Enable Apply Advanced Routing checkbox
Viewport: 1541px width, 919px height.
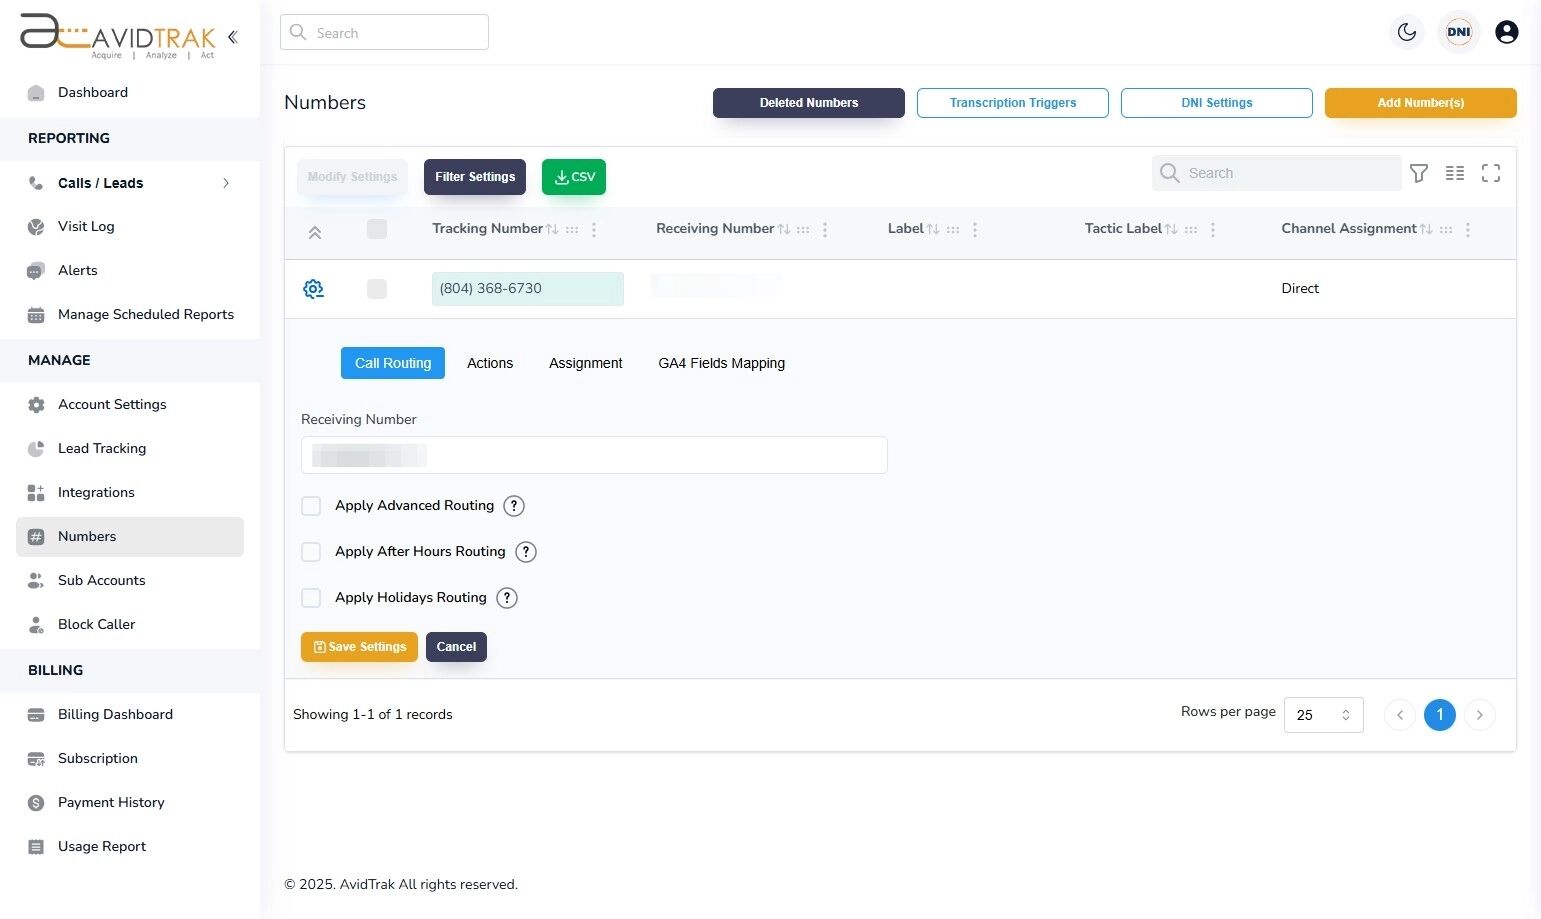click(x=311, y=506)
